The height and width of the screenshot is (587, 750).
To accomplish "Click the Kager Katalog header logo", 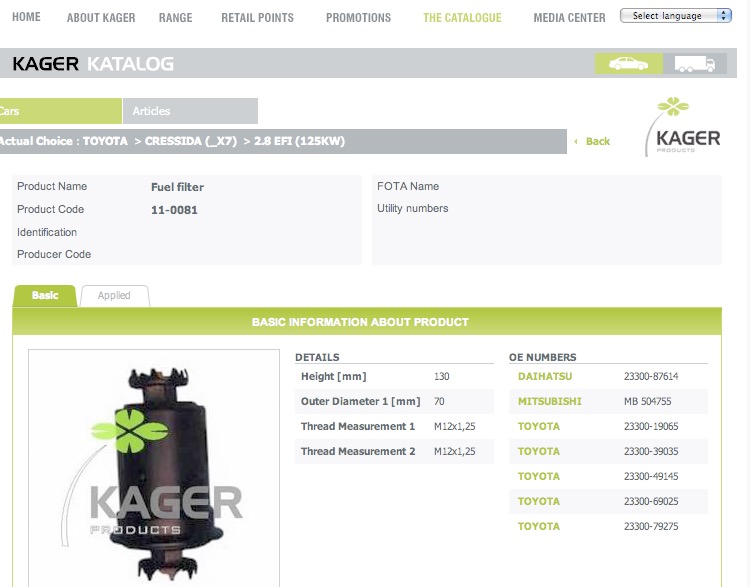I will click(93, 64).
